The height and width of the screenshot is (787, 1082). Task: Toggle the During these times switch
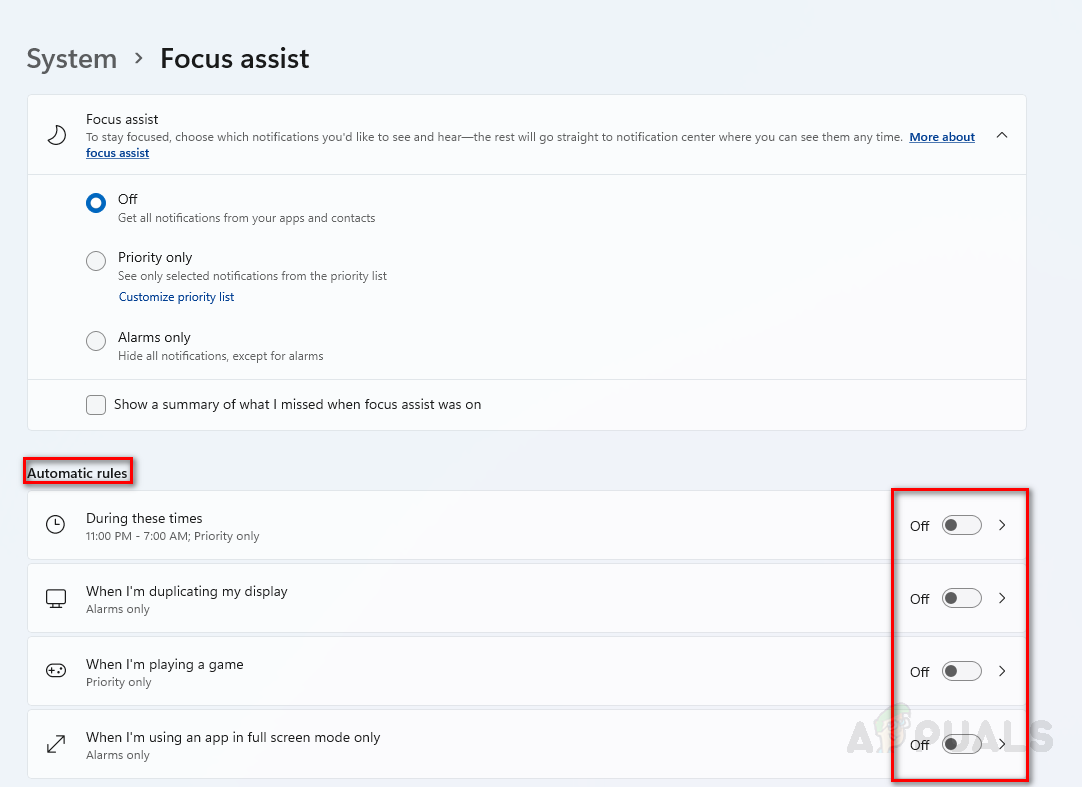tap(961, 525)
